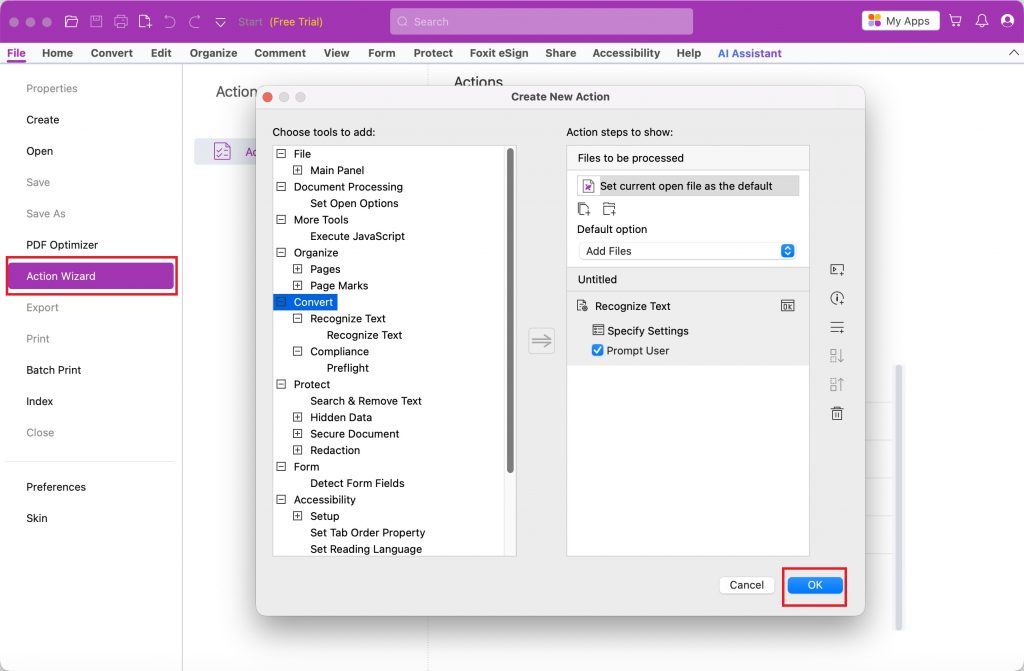Click the move step up icon
1024x671 pixels.
(837, 384)
